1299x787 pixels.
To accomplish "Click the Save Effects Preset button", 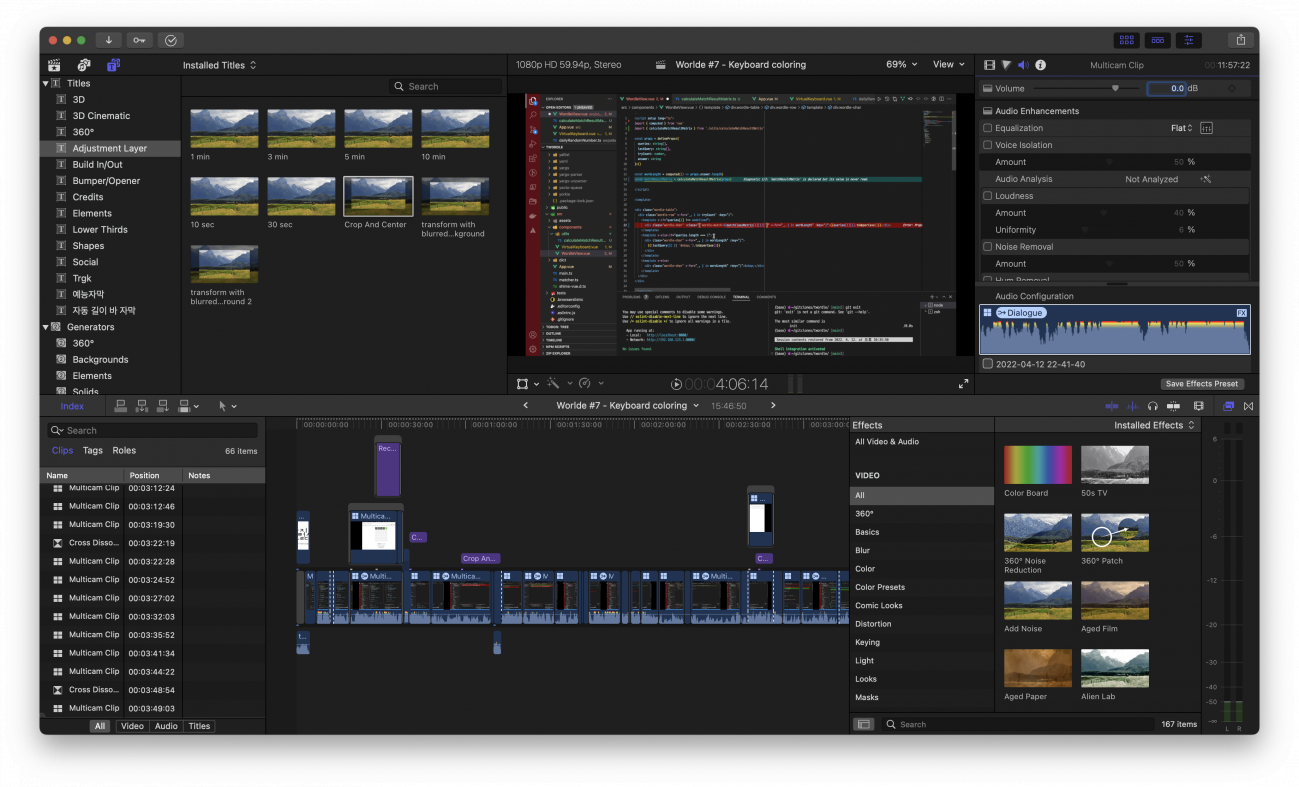I will click(1202, 384).
